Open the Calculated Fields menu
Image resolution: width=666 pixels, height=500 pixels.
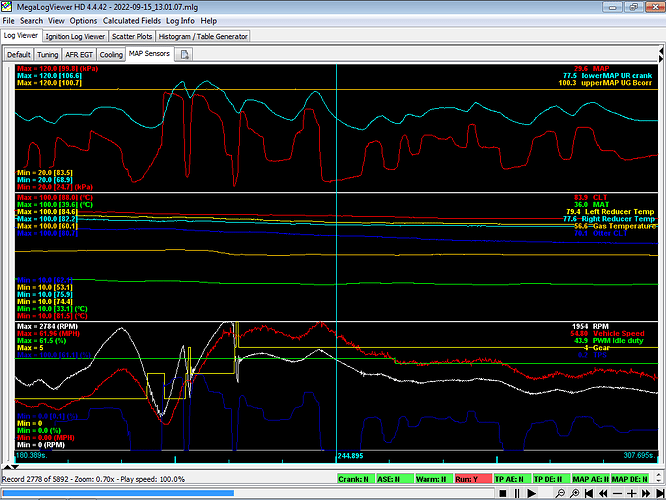(132, 21)
